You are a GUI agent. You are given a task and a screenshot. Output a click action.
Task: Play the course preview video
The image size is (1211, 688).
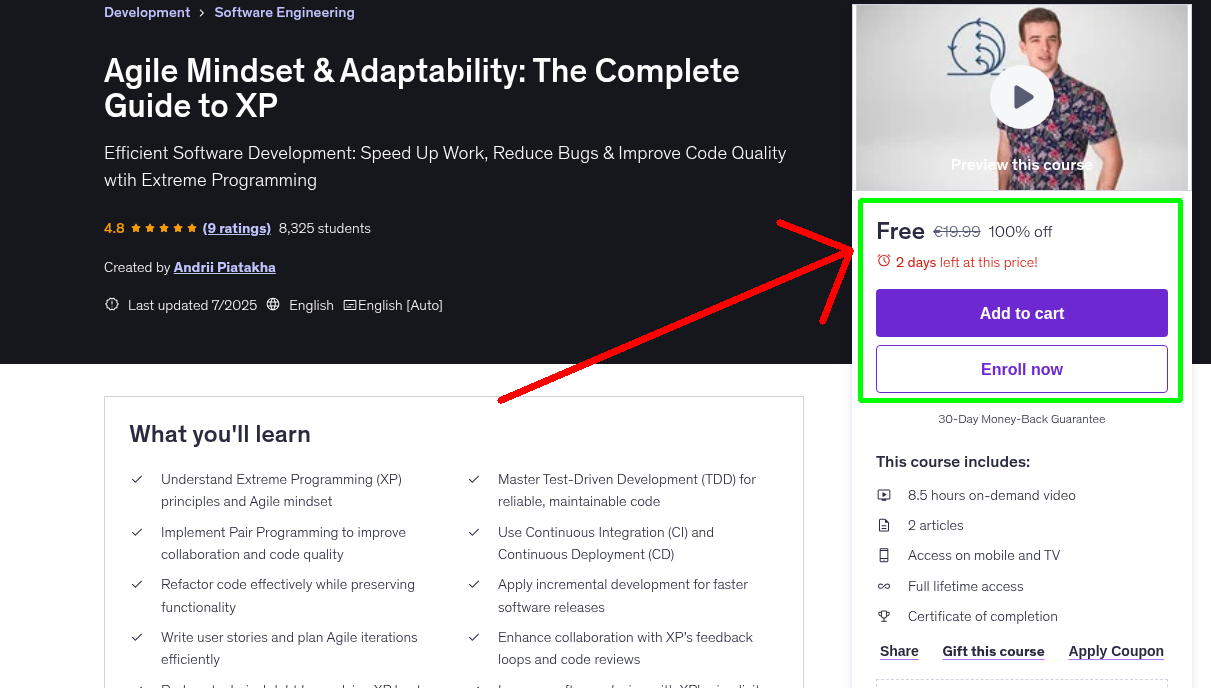[x=1021, y=95]
